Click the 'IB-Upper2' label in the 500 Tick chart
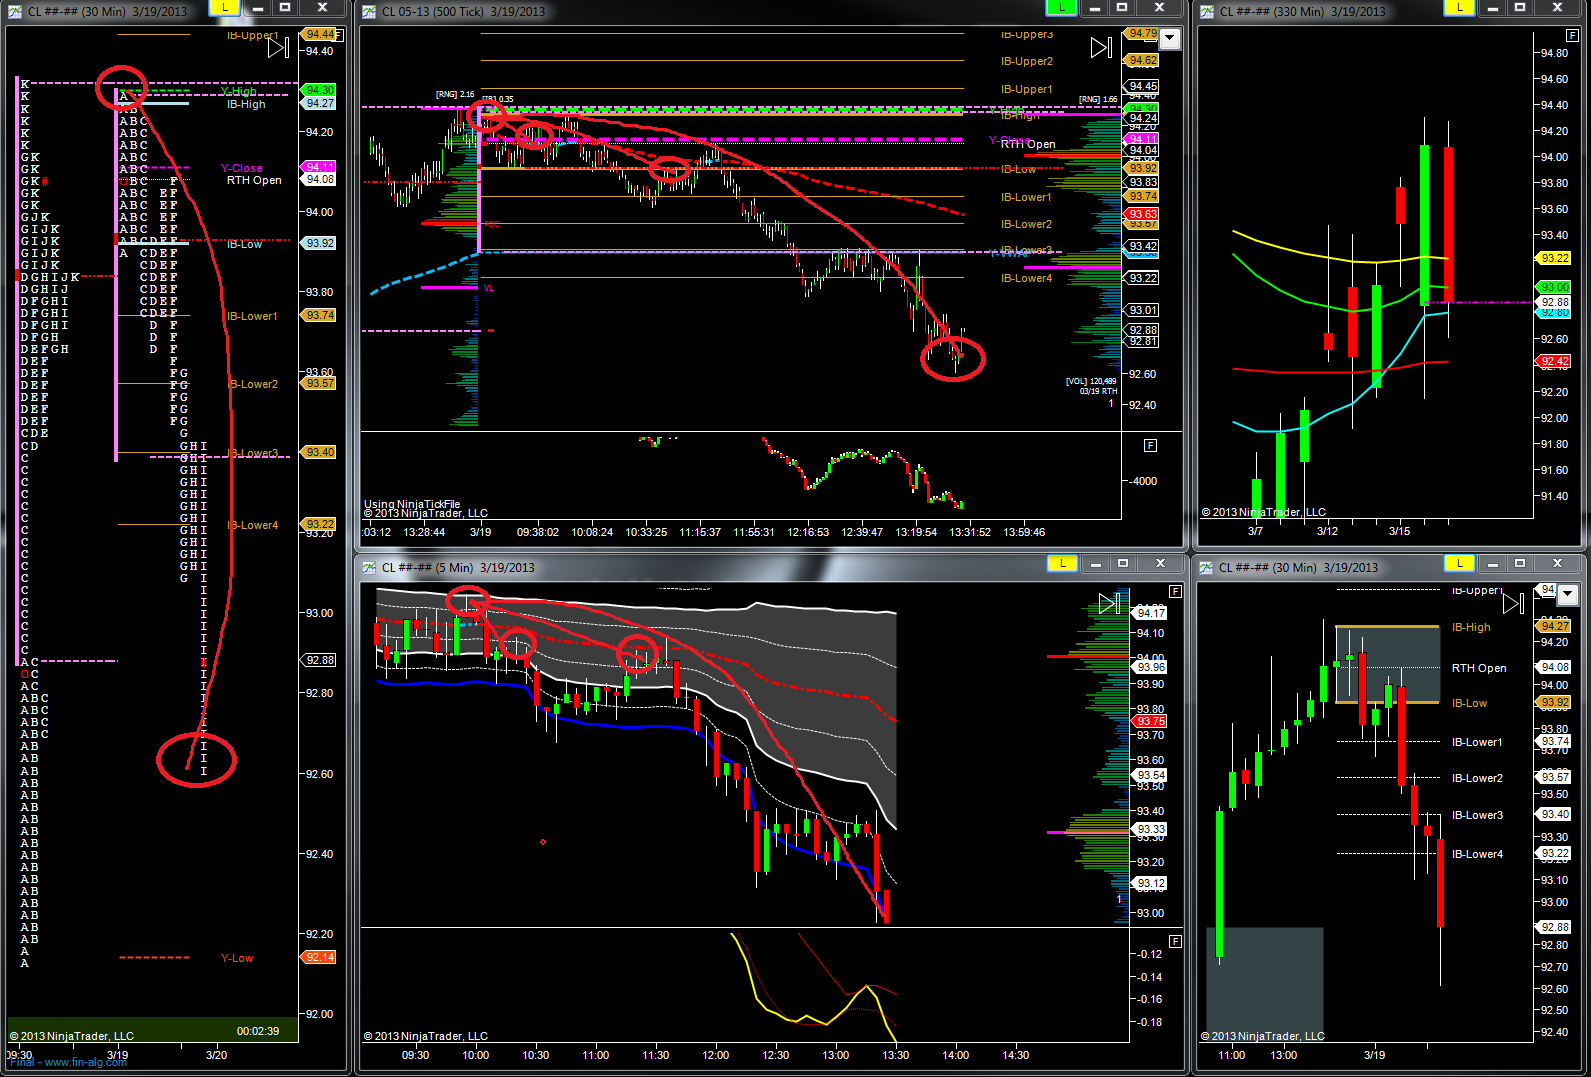 (x=1027, y=61)
